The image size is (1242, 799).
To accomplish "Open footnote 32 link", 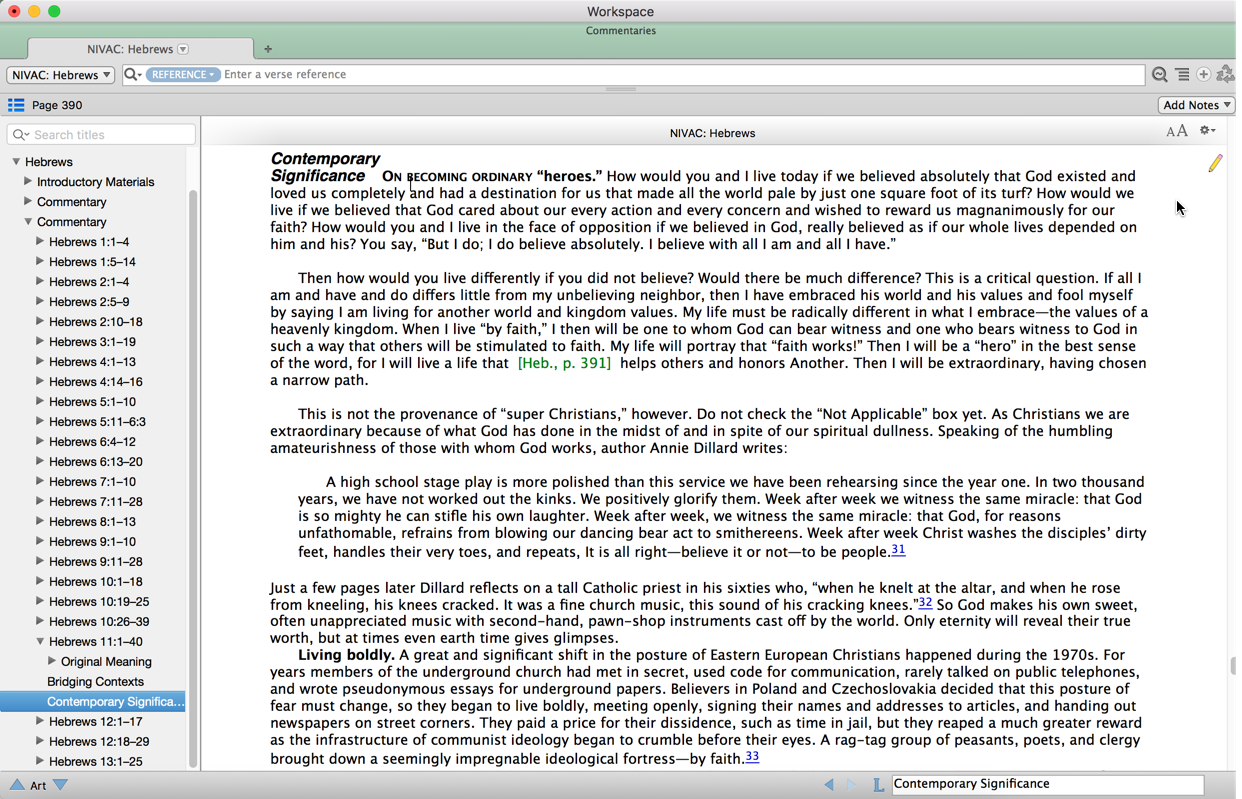I will (x=925, y=603).
